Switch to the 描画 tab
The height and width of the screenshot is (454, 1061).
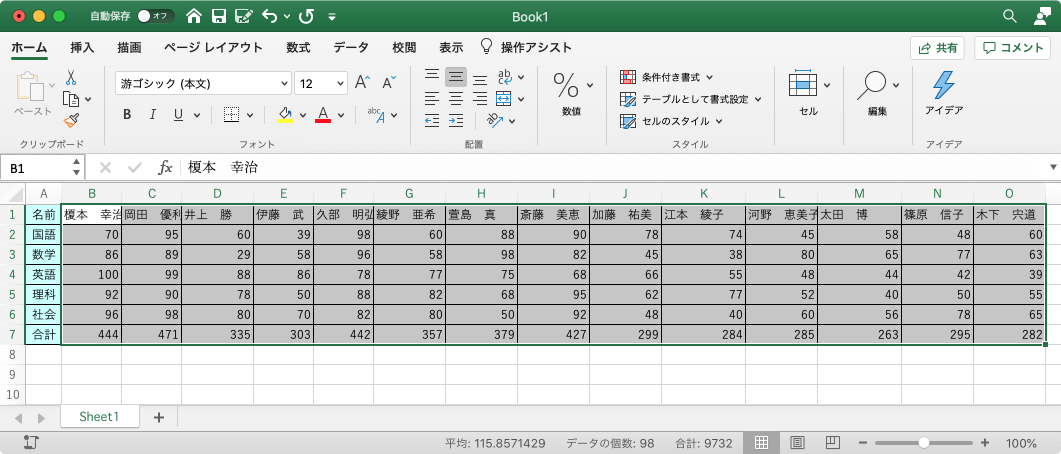click(x=129, y=47)
